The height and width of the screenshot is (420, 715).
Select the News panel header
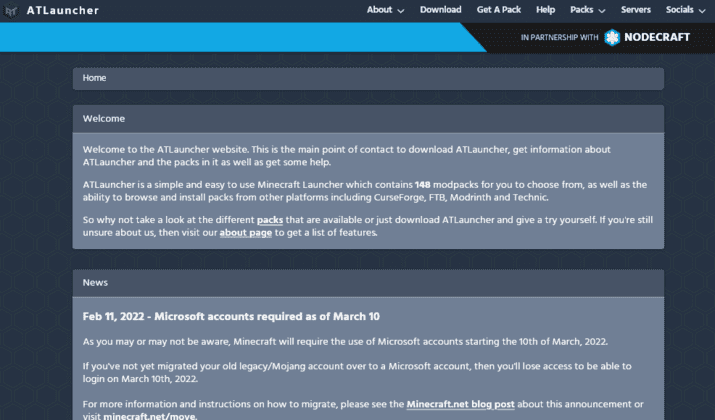click(368, 283)
